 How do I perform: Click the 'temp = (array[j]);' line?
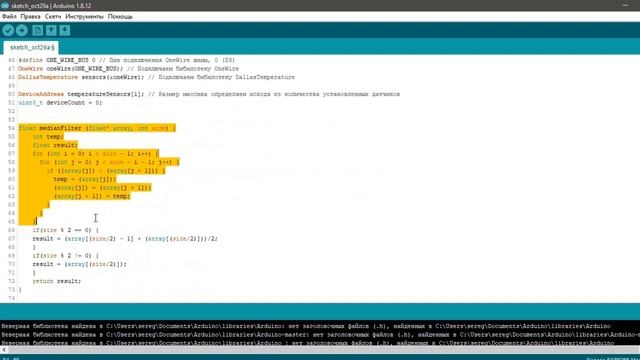pyautogui.click(x=85, y=179)
